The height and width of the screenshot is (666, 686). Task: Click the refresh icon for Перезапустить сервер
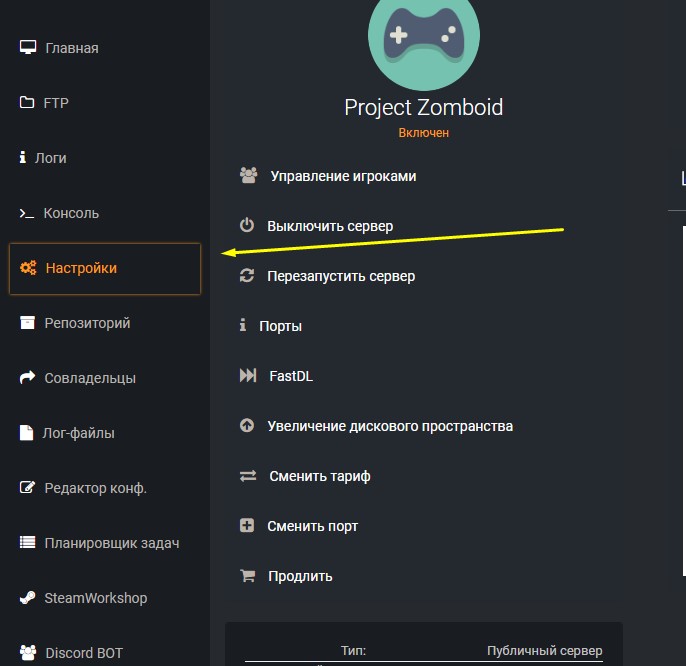(x=247, y=276)
